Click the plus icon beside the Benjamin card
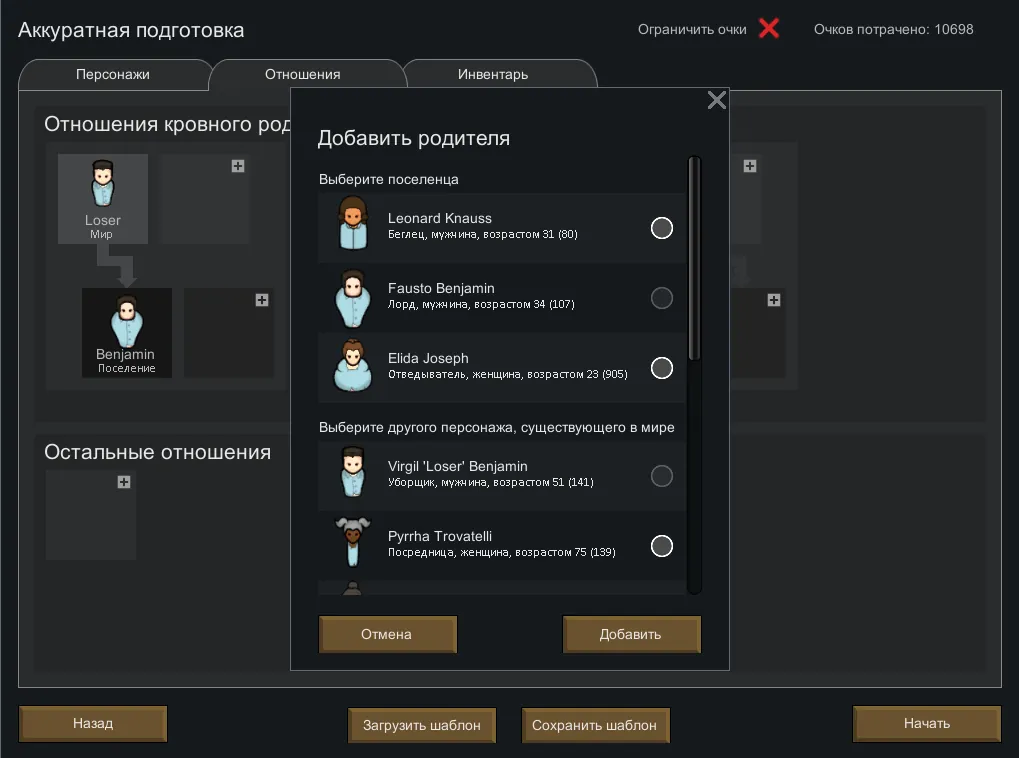This screenshot has height=758, width=1019. (x=262, y=300)
